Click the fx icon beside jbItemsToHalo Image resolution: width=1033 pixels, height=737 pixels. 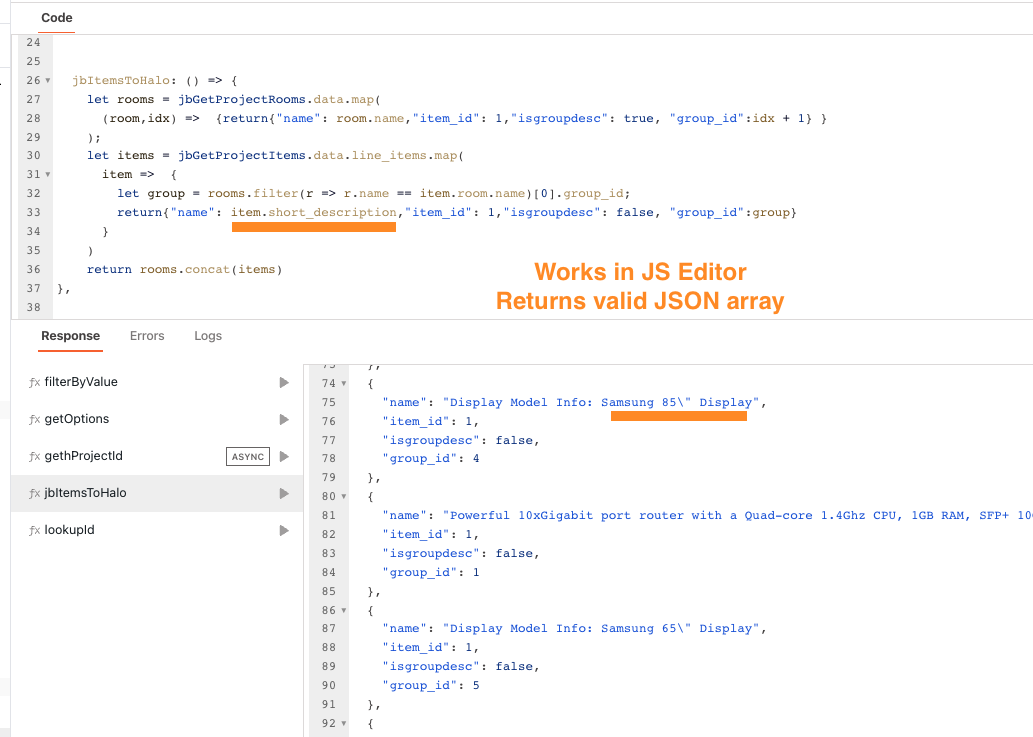click(x=34, y=493)
